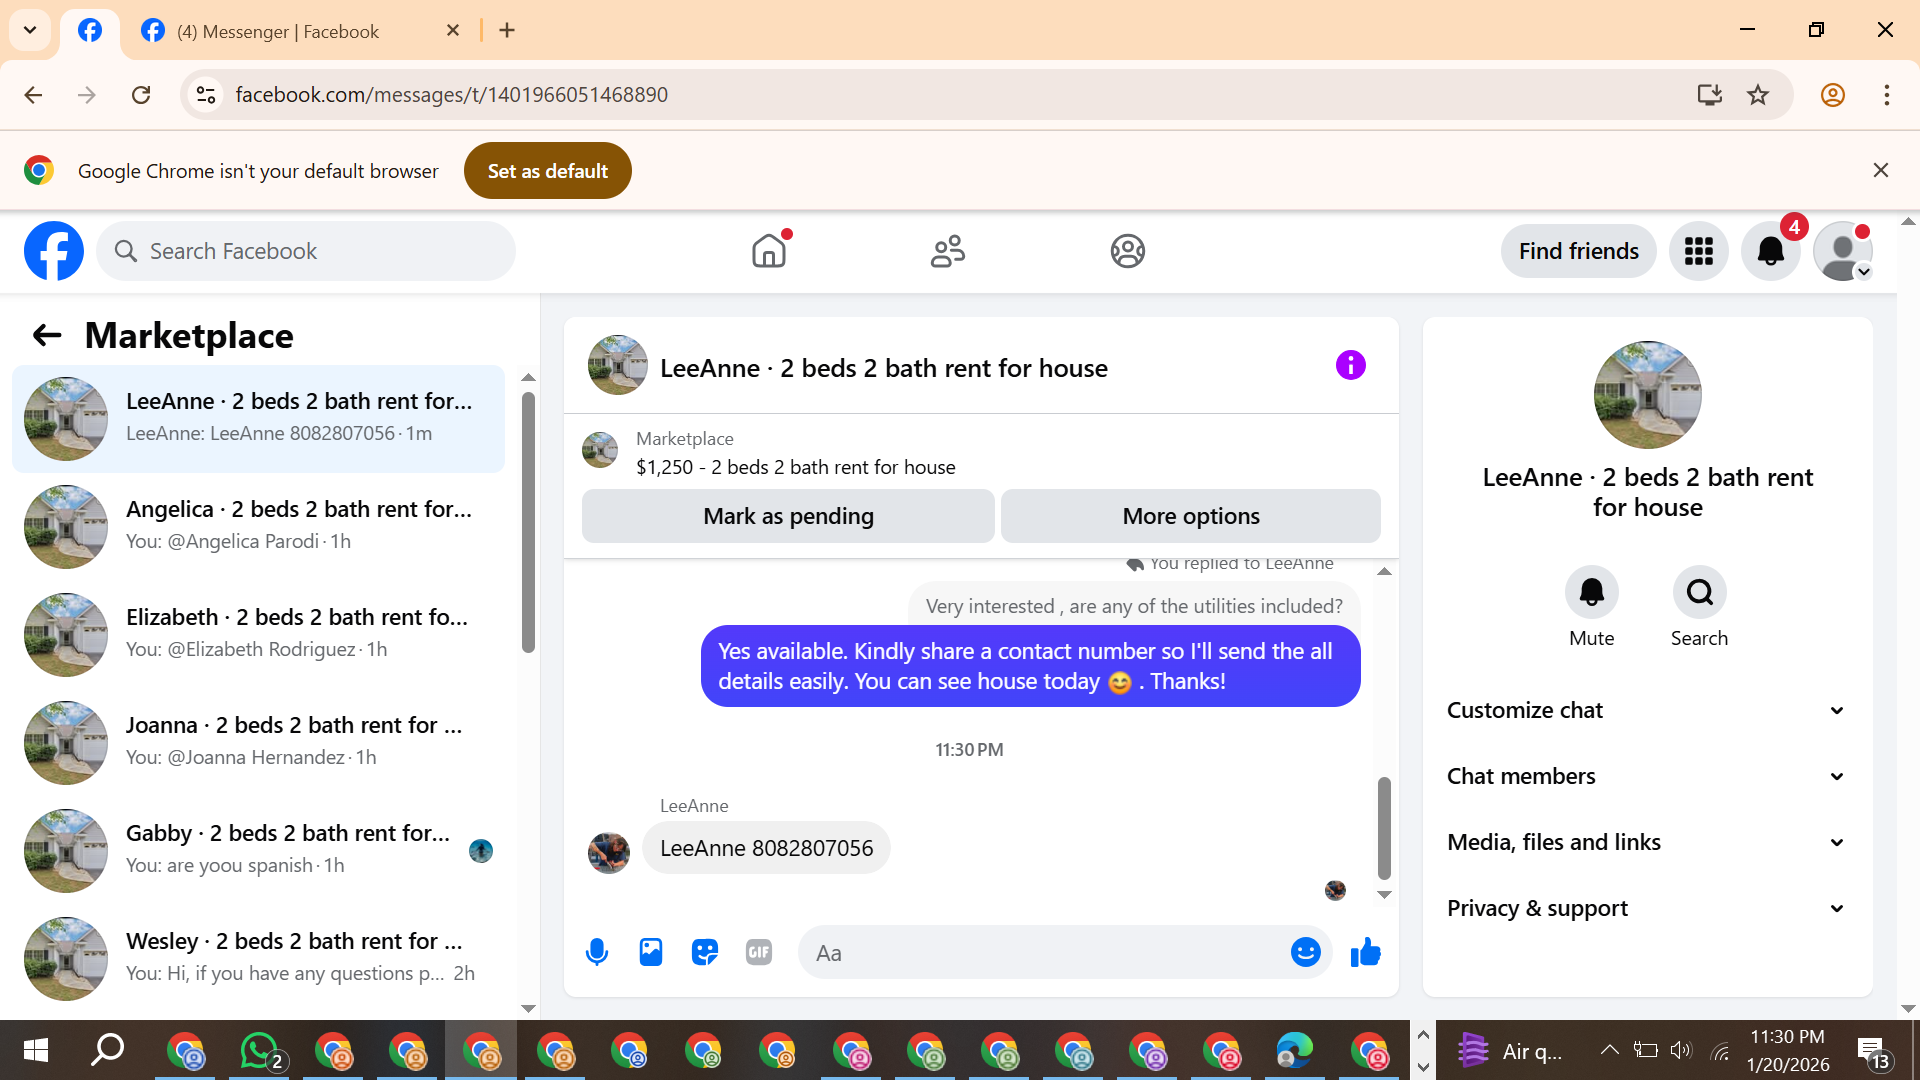Open the $1,250 Marketplace listing link
Screen dimensions: 1920x1080
(x=795, y=467)
